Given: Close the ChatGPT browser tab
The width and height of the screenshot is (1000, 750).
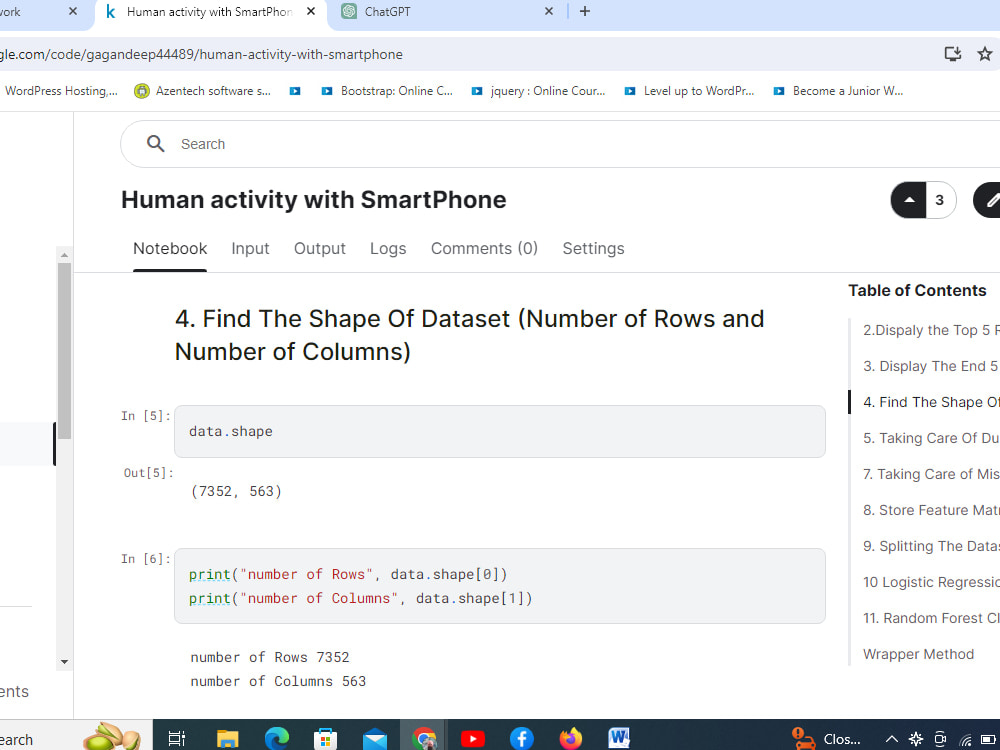Looking at the screenshot, I should 548,11.
